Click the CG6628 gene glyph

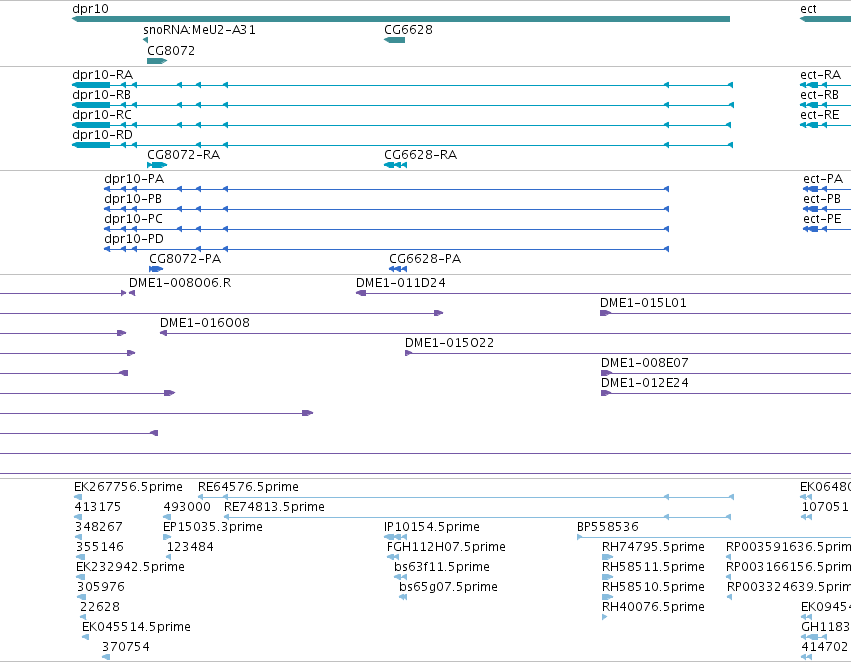[395, 40]
